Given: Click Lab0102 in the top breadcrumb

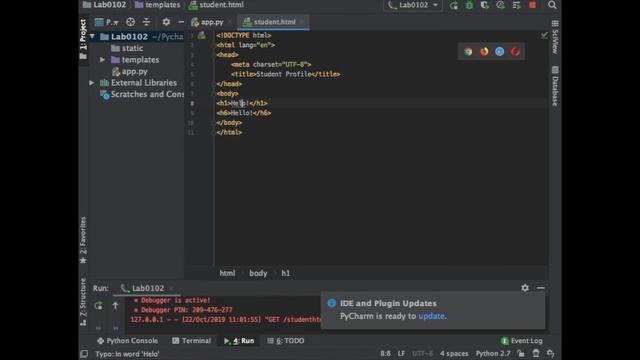Looking at the screenshot, I should pos(104,5).
